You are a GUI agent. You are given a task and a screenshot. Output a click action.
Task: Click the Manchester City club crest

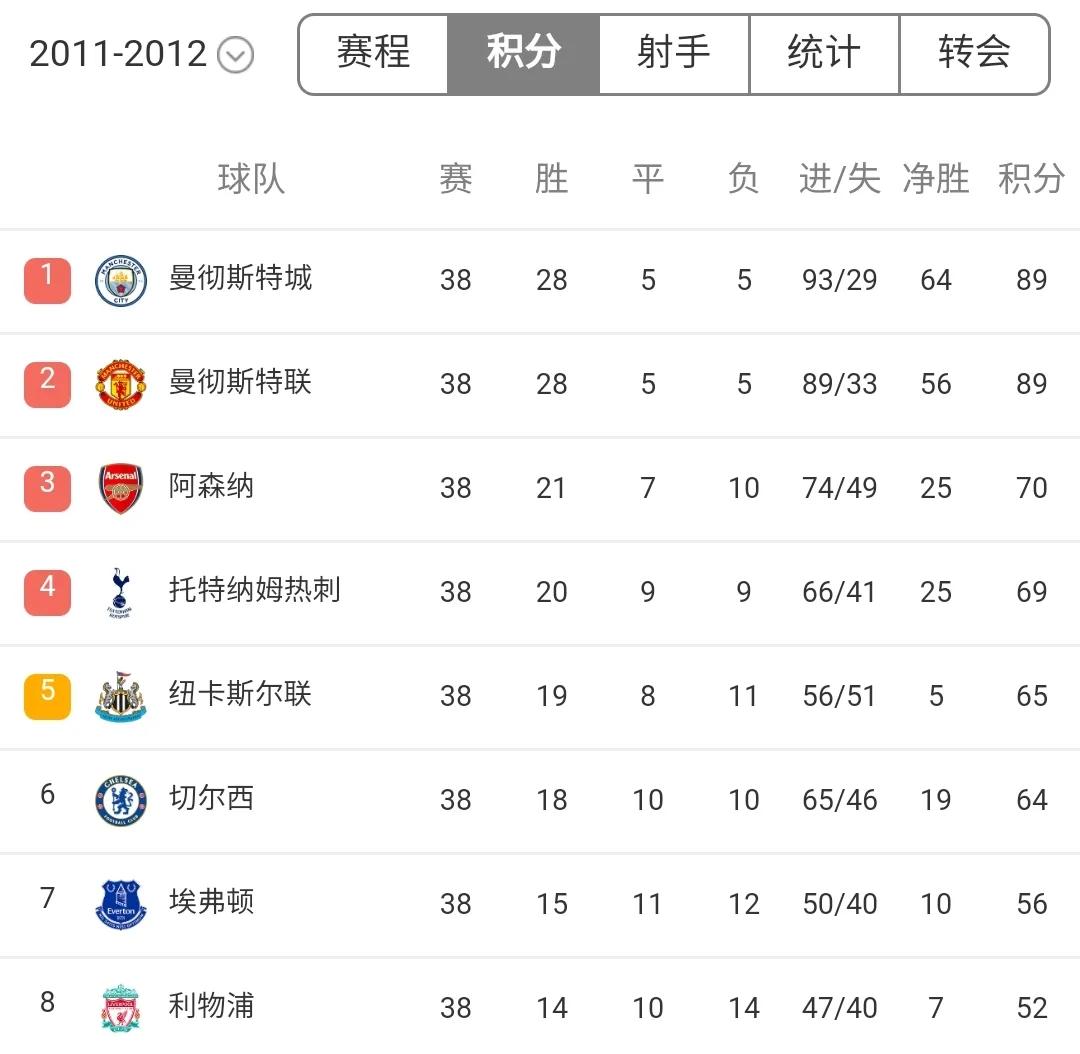[x=121, y=281]
